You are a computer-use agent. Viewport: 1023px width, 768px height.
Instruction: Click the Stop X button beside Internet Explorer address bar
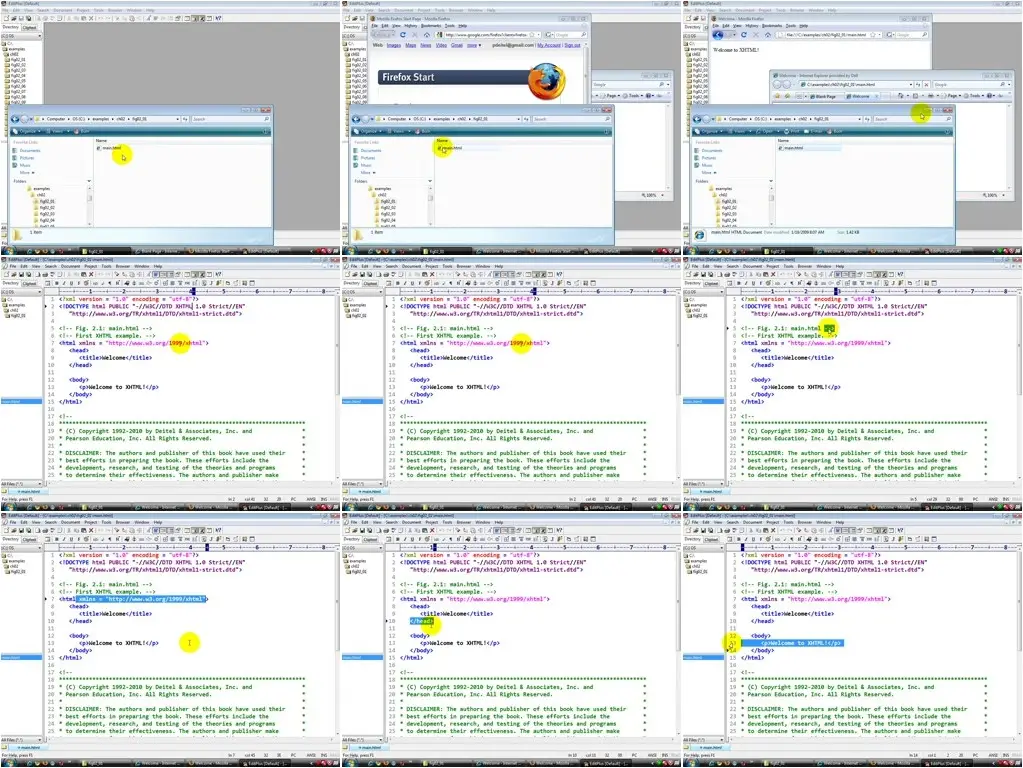[926, 85]
